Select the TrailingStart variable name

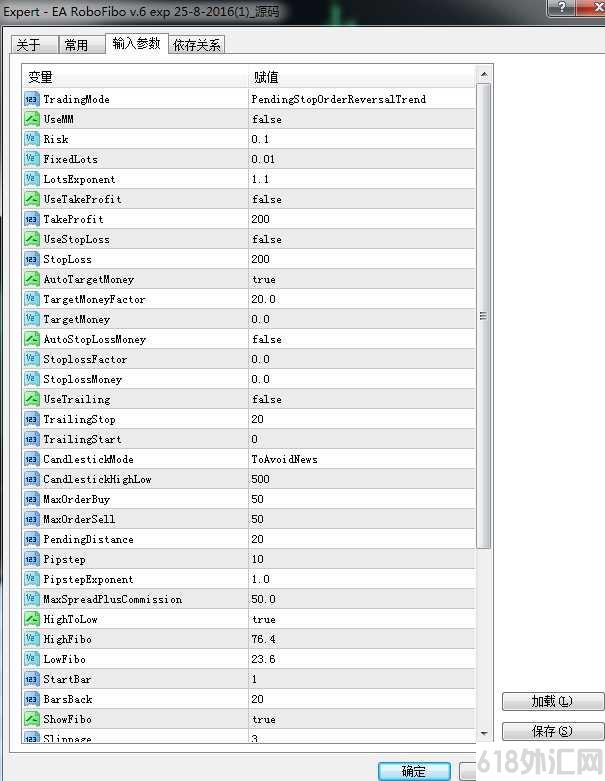[x=82, y=439]
